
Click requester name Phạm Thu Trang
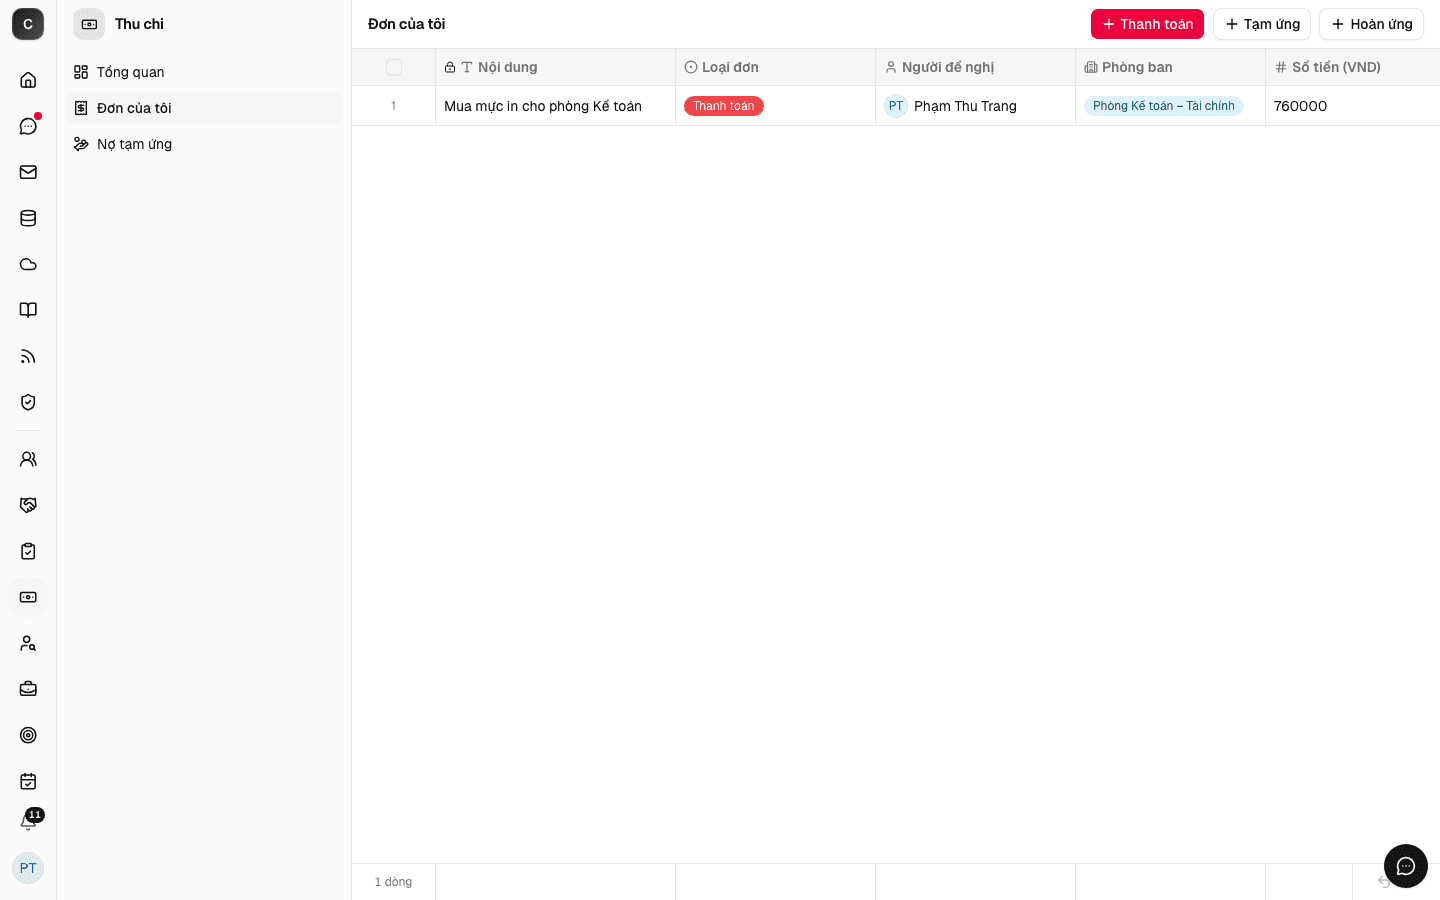(965, 106)
